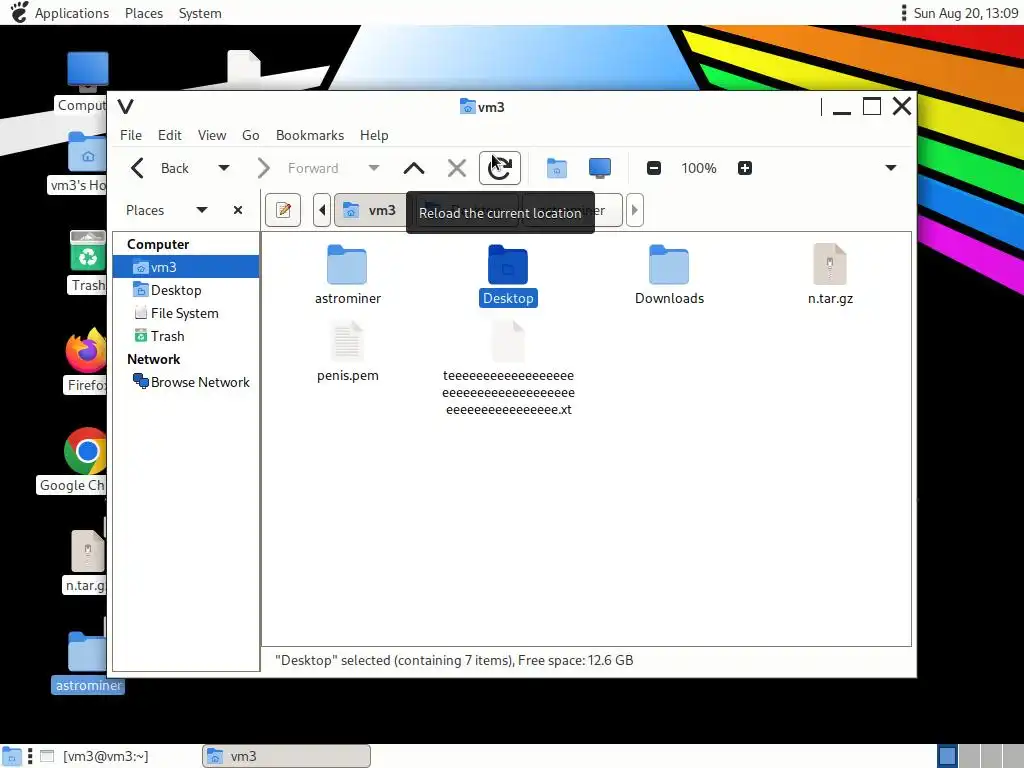Click the status bar selection text
Image resolution: width=1024 pixels, height=768 pixels.
(x=454, y=660)
